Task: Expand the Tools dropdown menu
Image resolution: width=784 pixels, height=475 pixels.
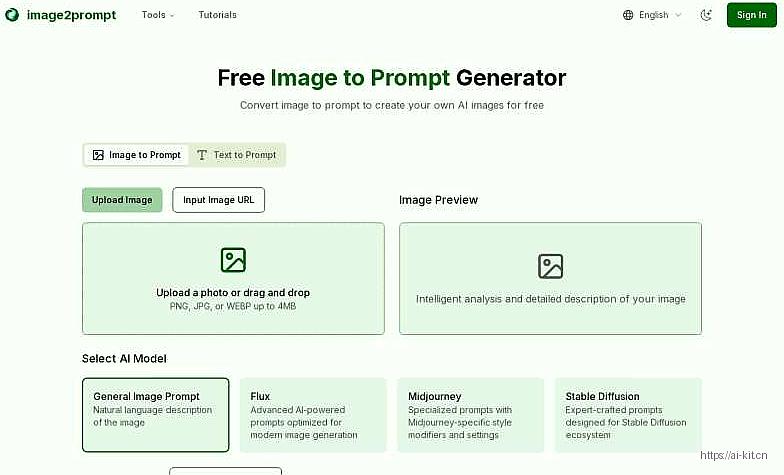Action: click(x=158, y=15)
